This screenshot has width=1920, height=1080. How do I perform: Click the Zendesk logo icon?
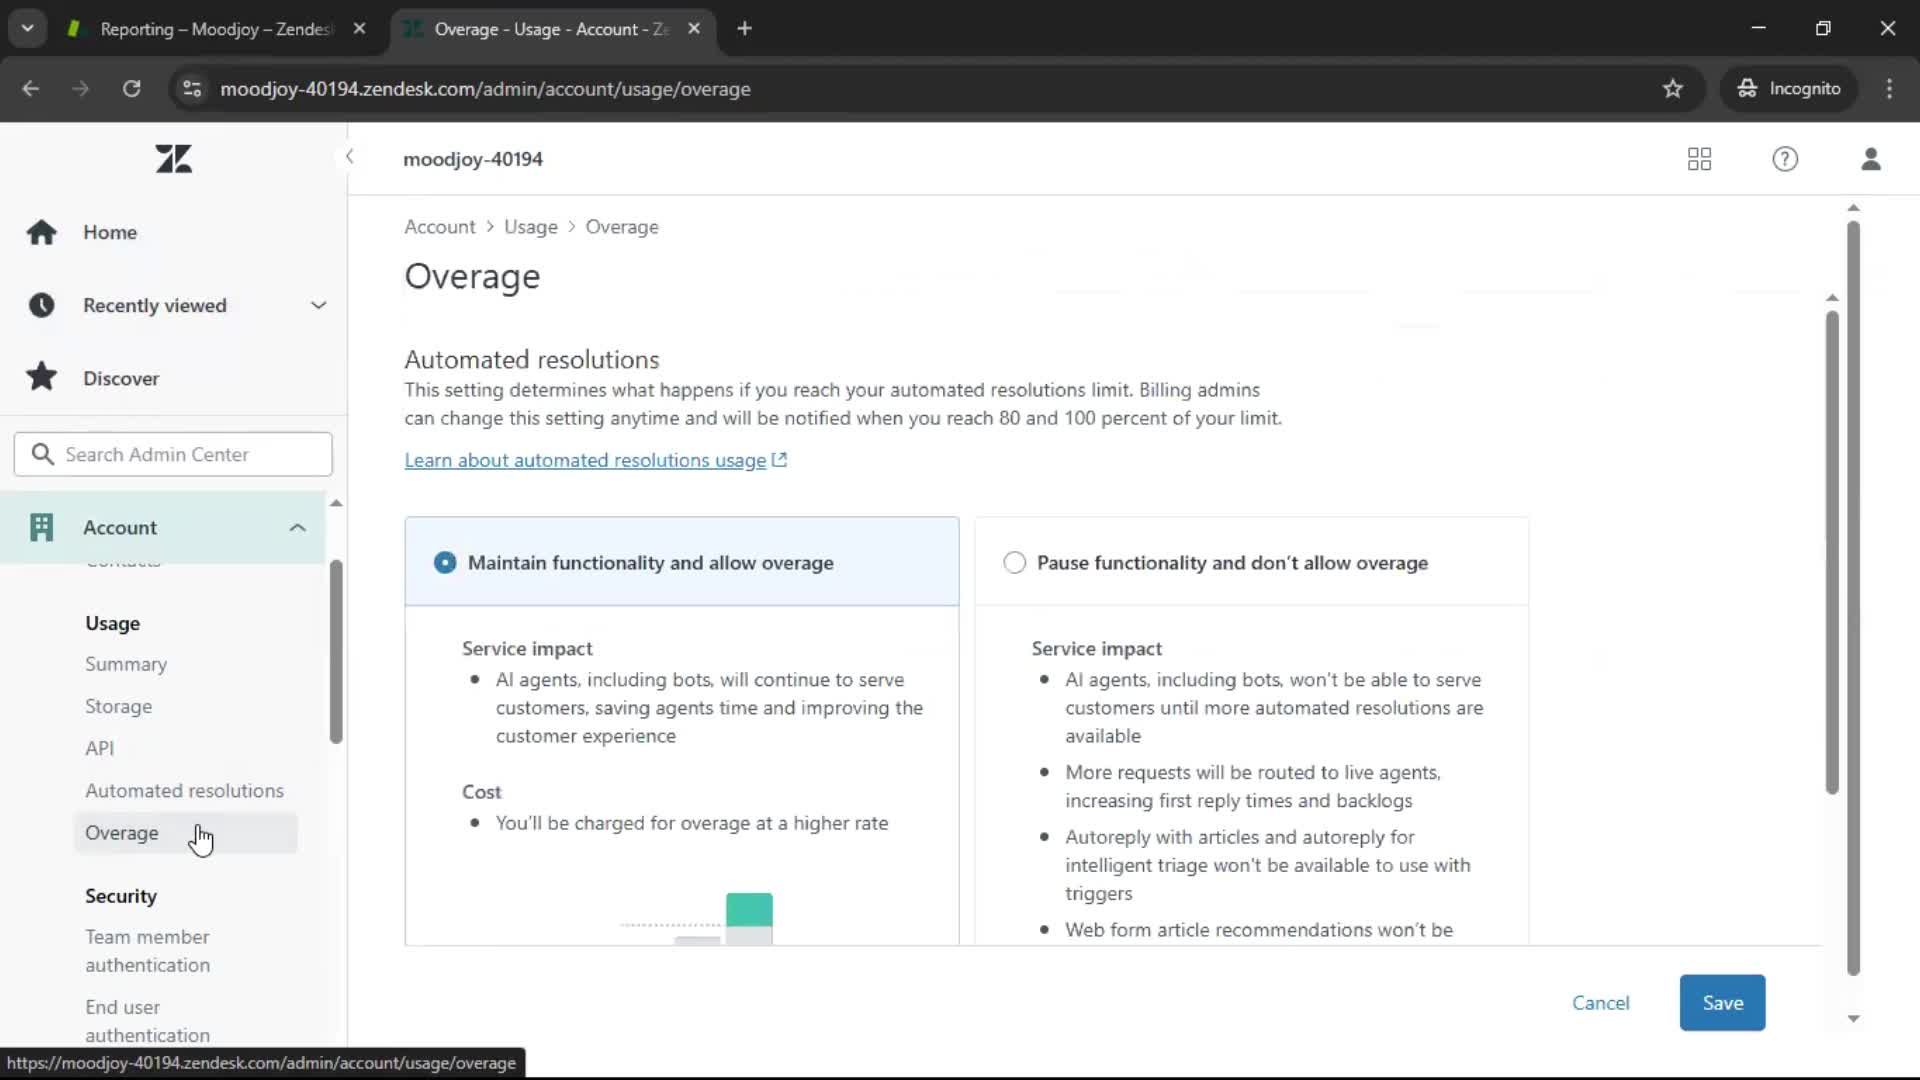pos(174,159)
